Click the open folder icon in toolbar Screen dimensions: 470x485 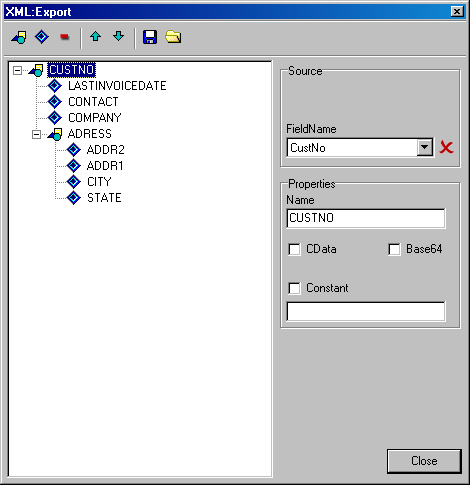point(173,37)
